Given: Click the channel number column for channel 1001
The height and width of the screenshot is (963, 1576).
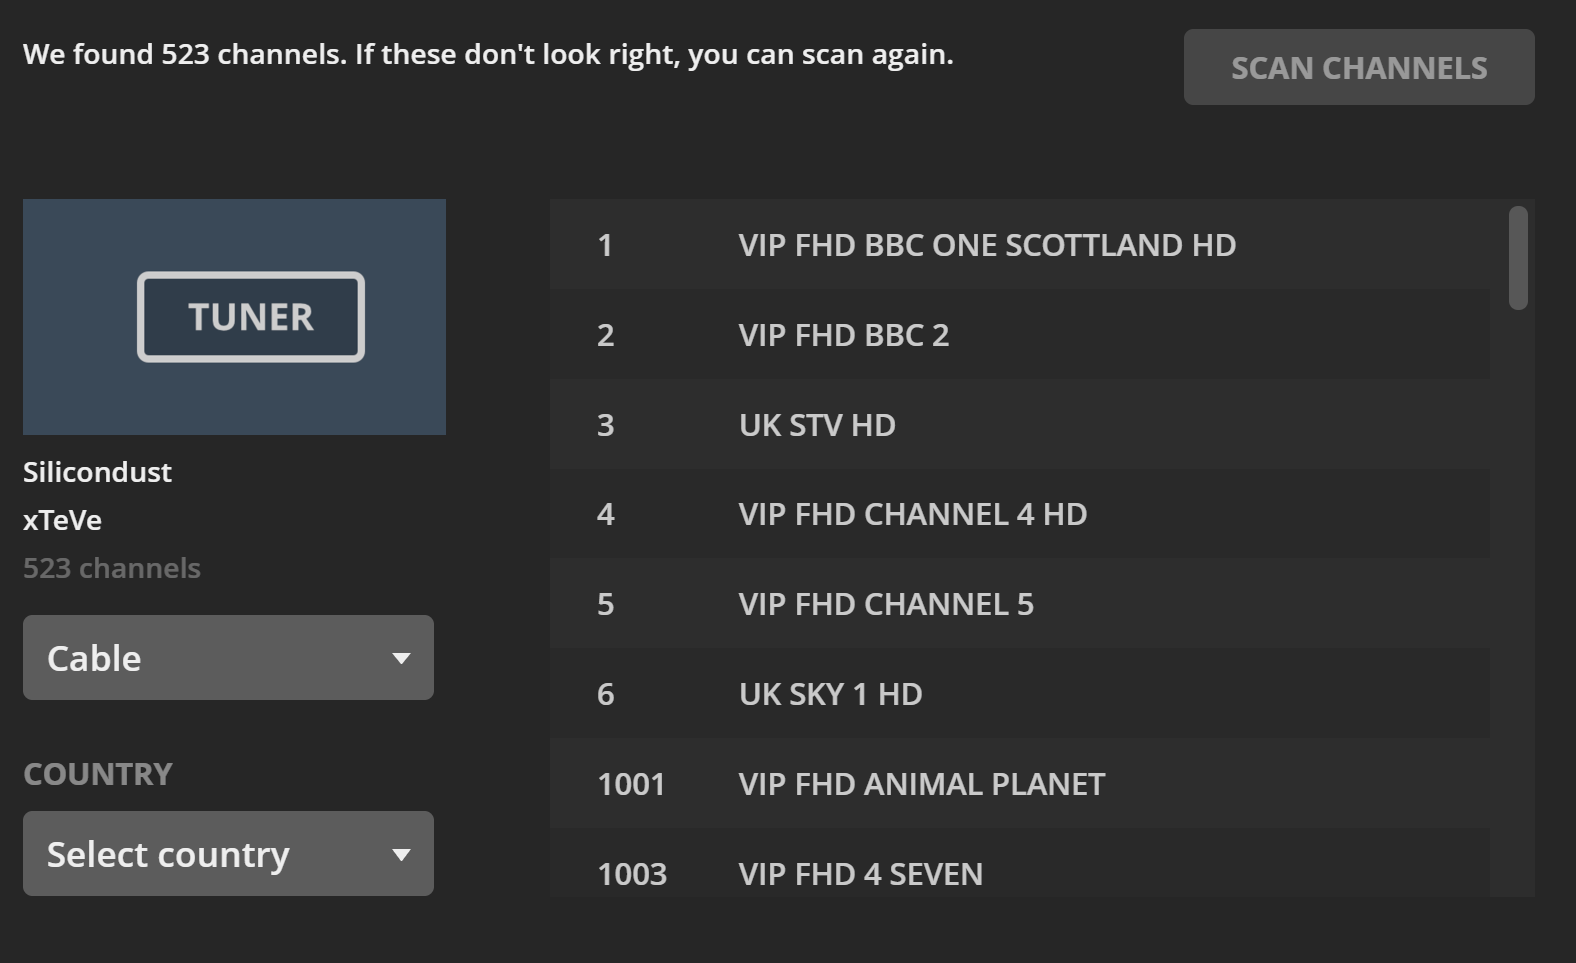Looking at the screenshot, I should 631,784.
